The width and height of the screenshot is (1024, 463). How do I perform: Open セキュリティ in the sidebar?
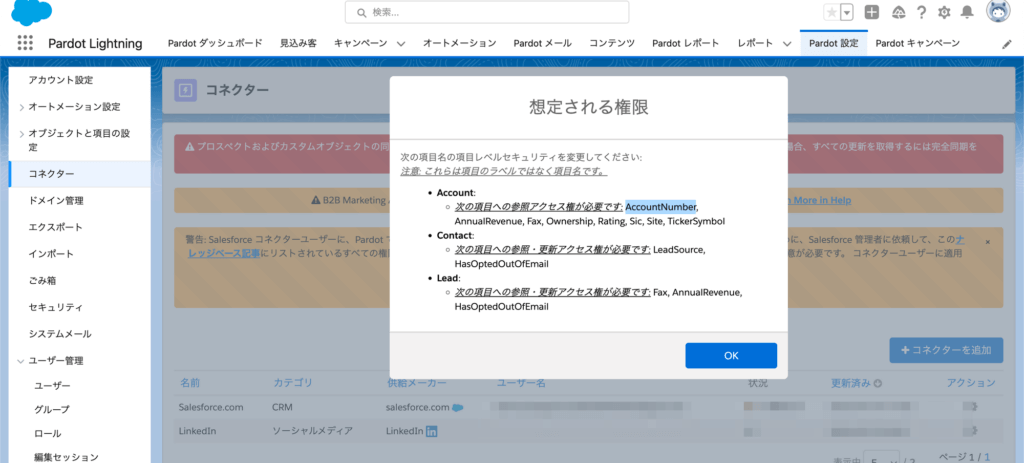point(56,307)
